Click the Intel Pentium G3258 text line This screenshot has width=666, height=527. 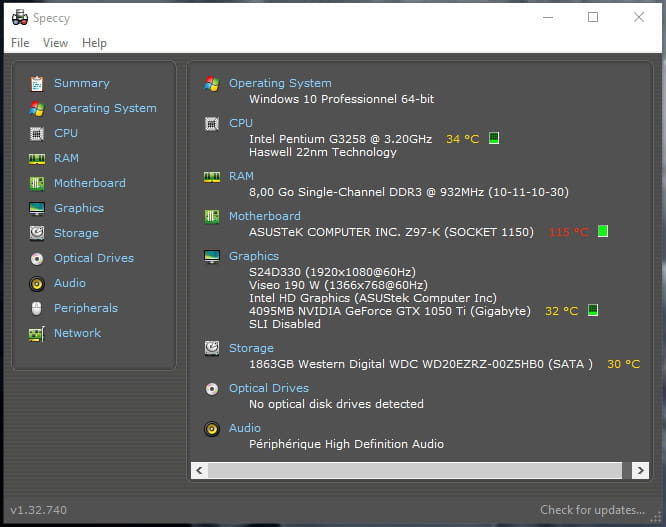click(340, 139)
